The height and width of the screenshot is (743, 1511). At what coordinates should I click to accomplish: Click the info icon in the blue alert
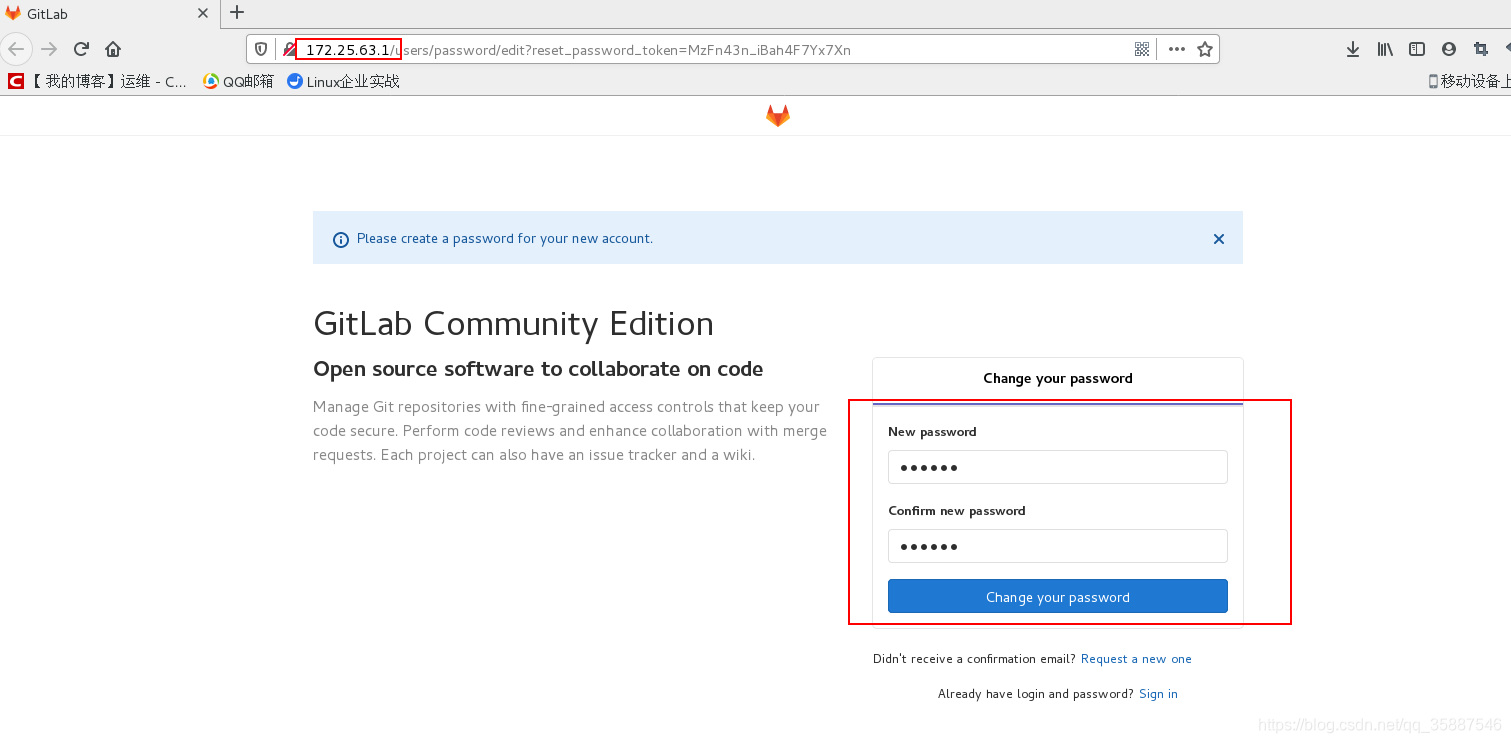[x=341, y=239]
